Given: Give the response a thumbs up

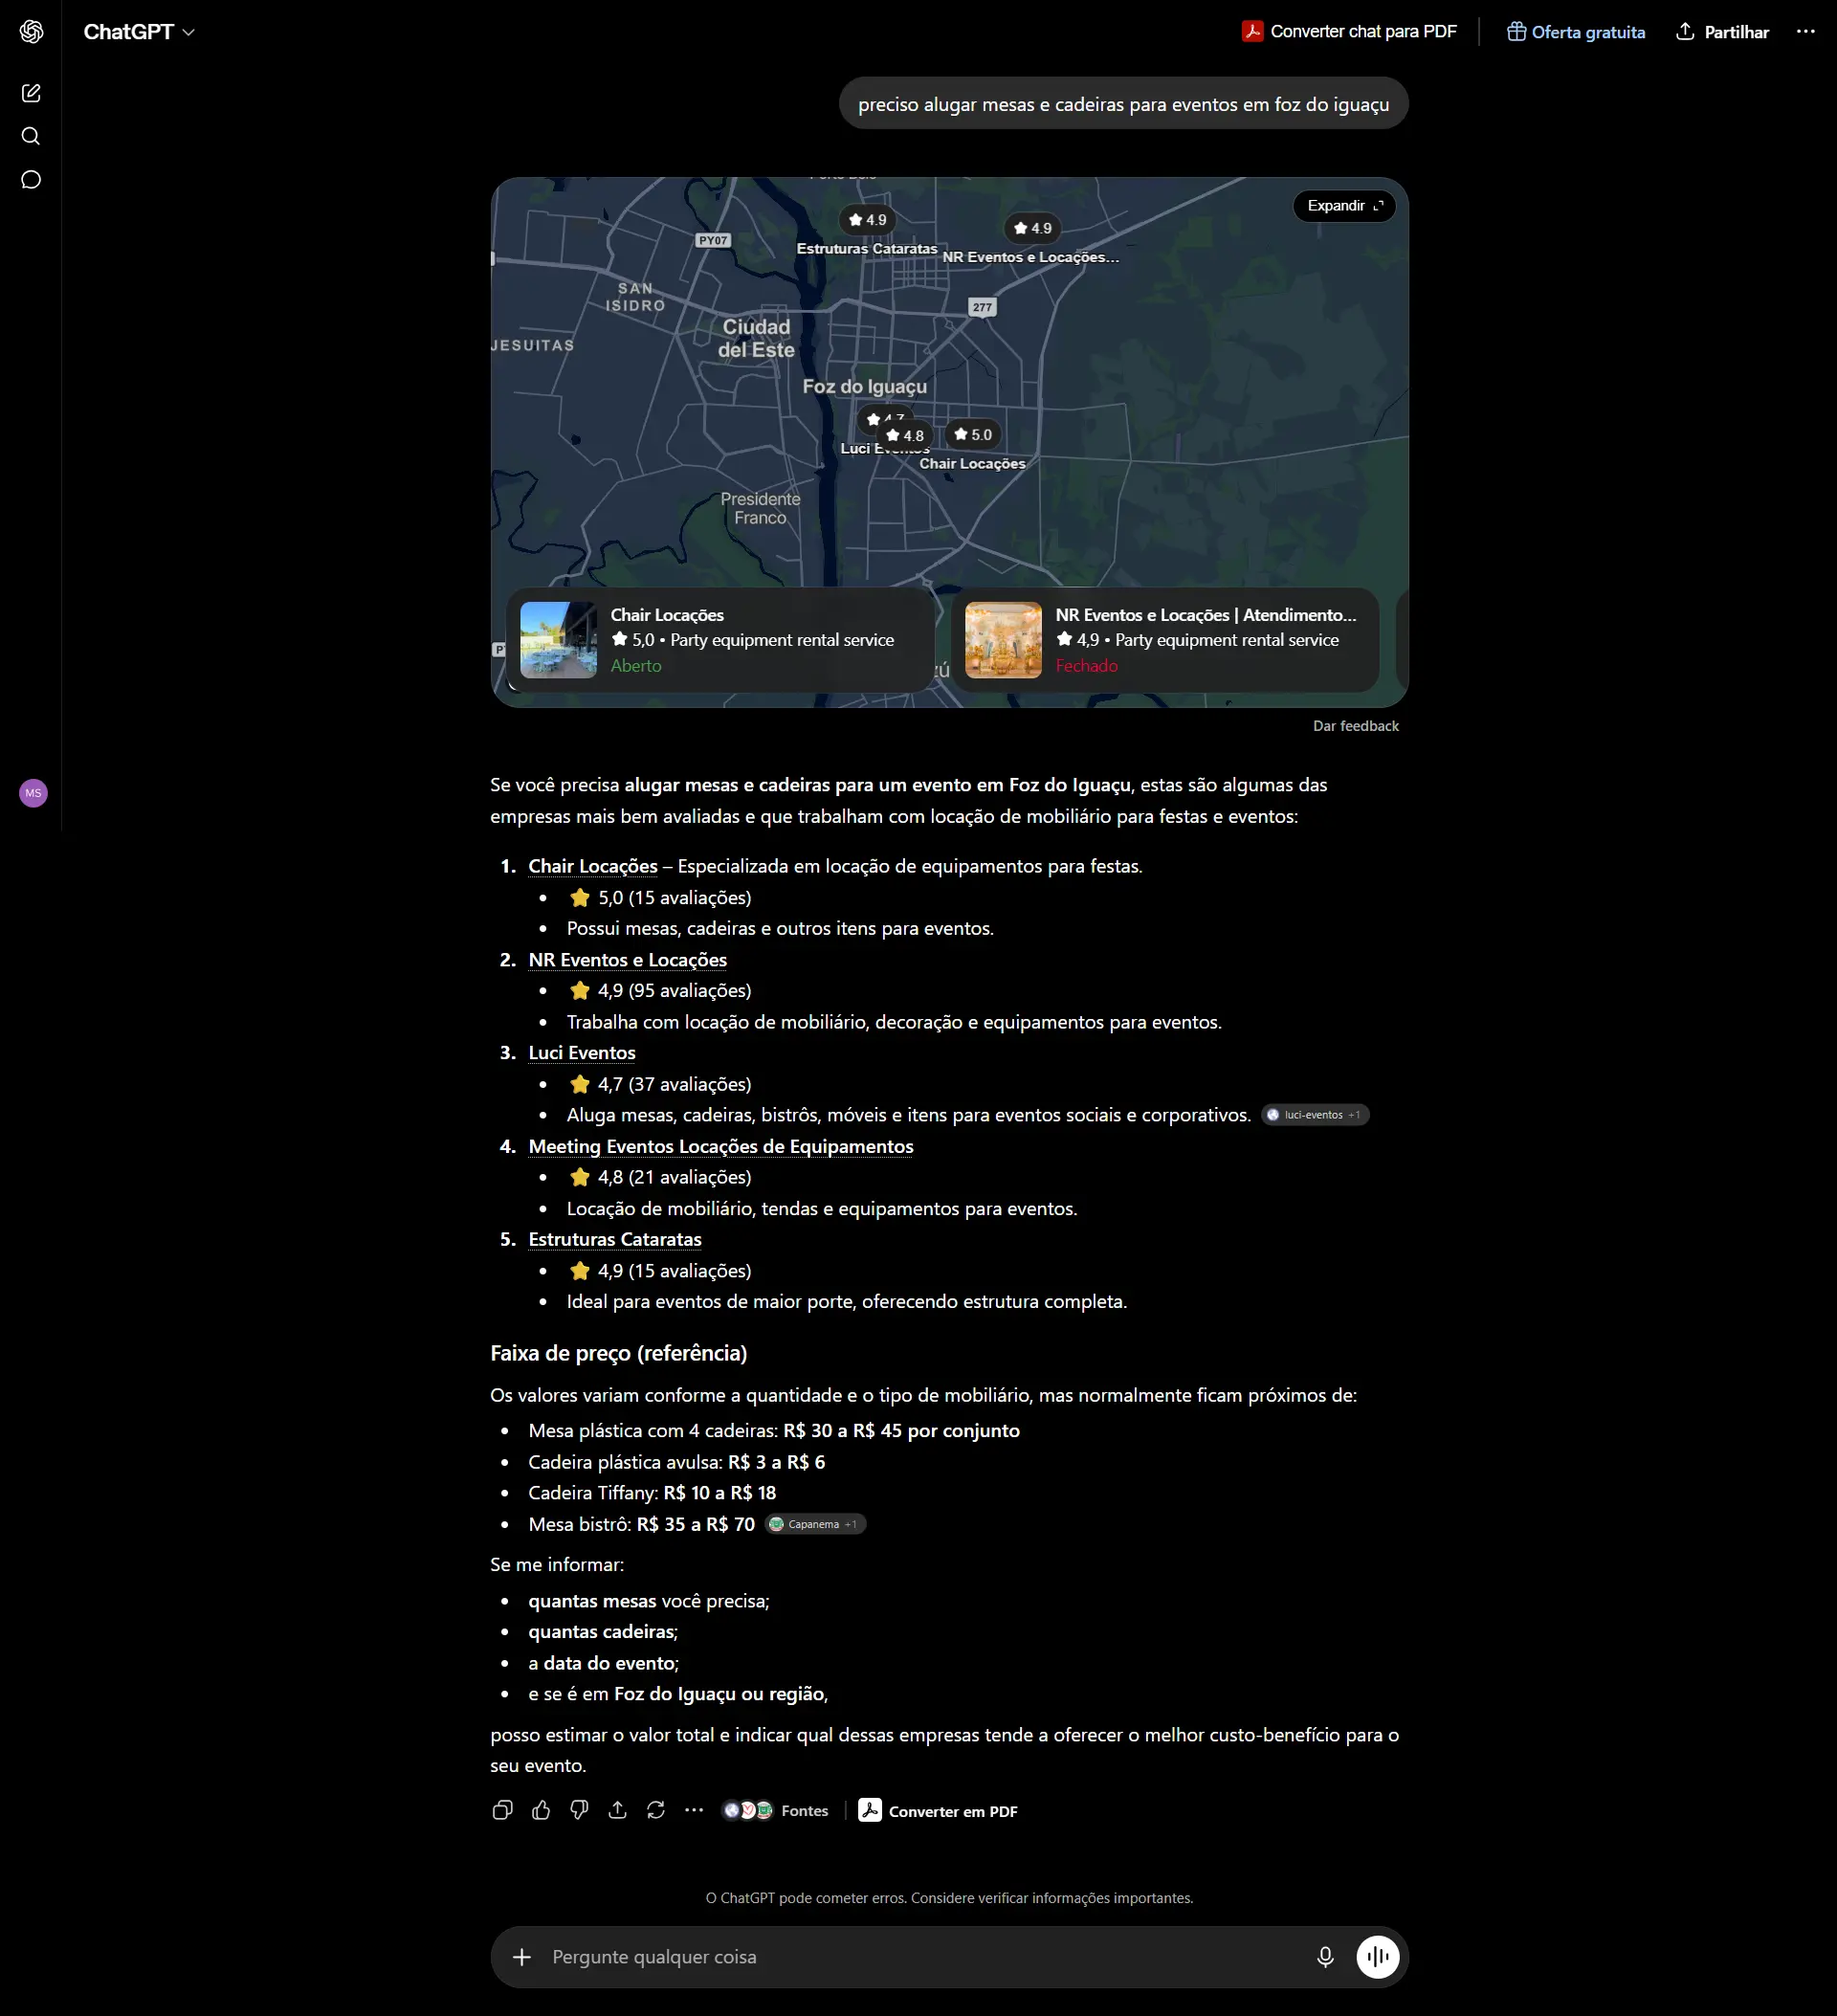Looking at the screenshot, I should 541,1810.
